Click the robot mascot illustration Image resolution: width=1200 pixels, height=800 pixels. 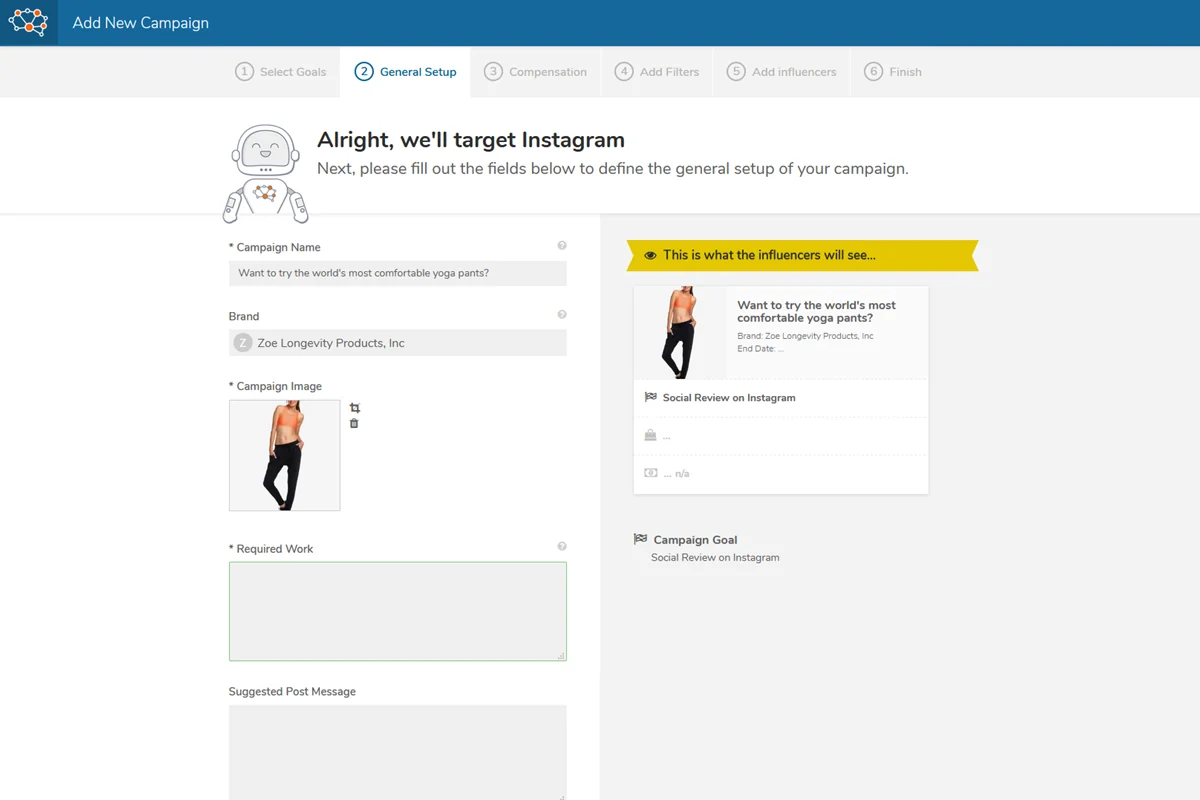click(265, 173)
